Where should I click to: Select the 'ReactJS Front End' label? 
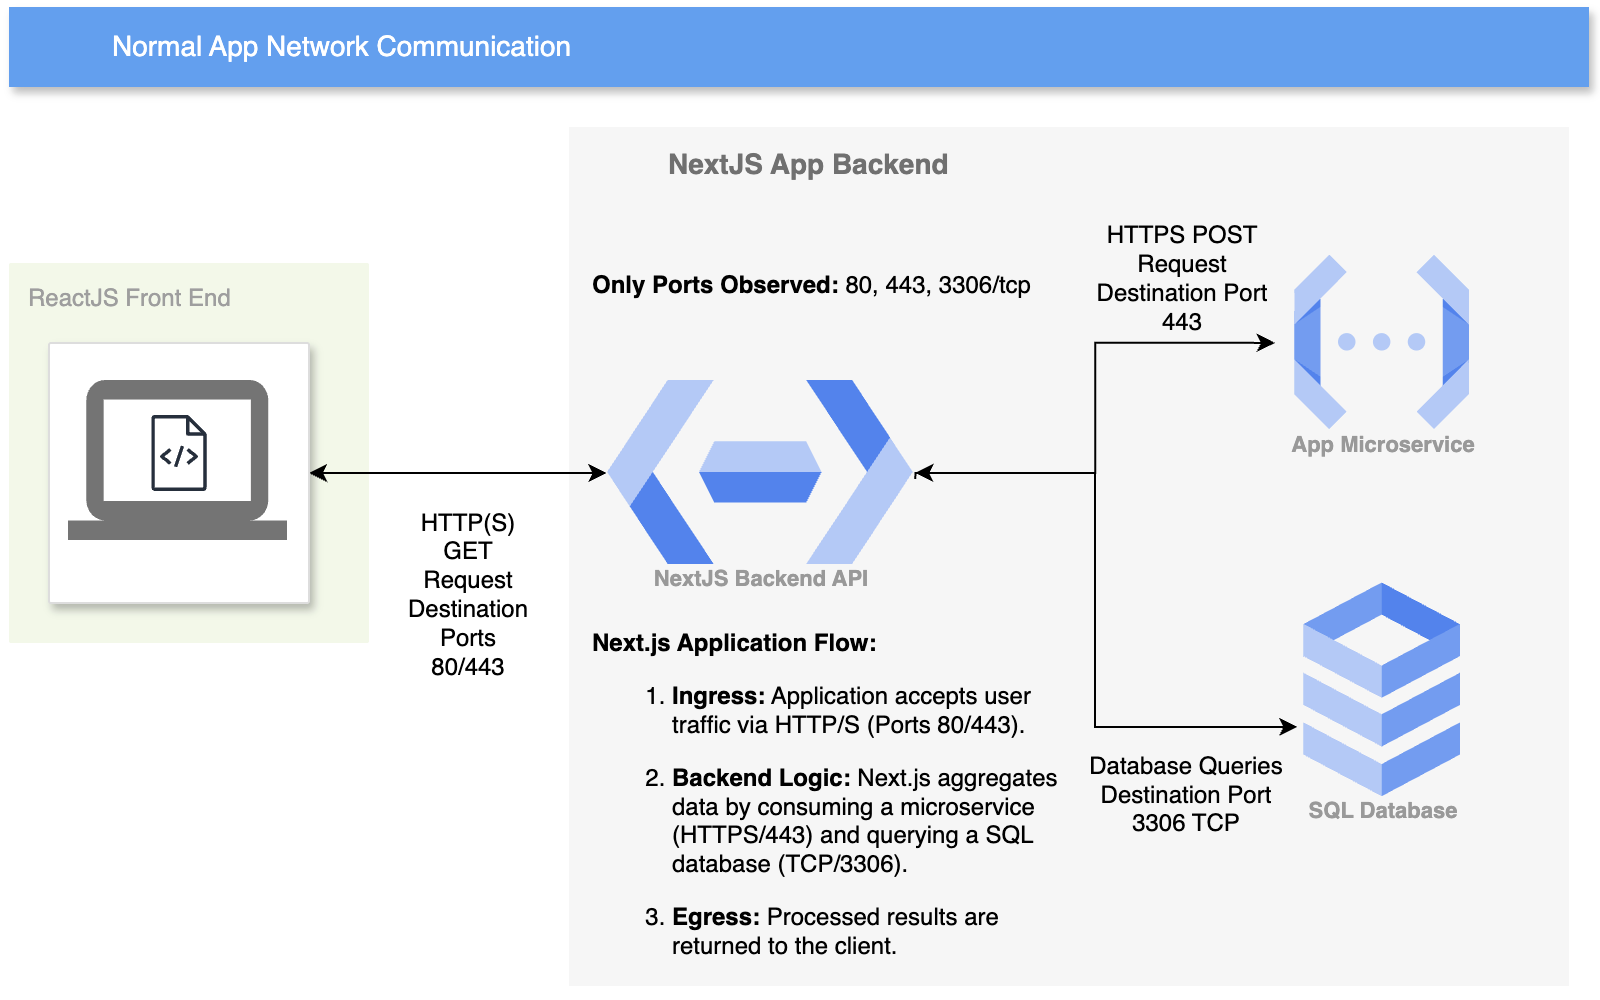129,298
